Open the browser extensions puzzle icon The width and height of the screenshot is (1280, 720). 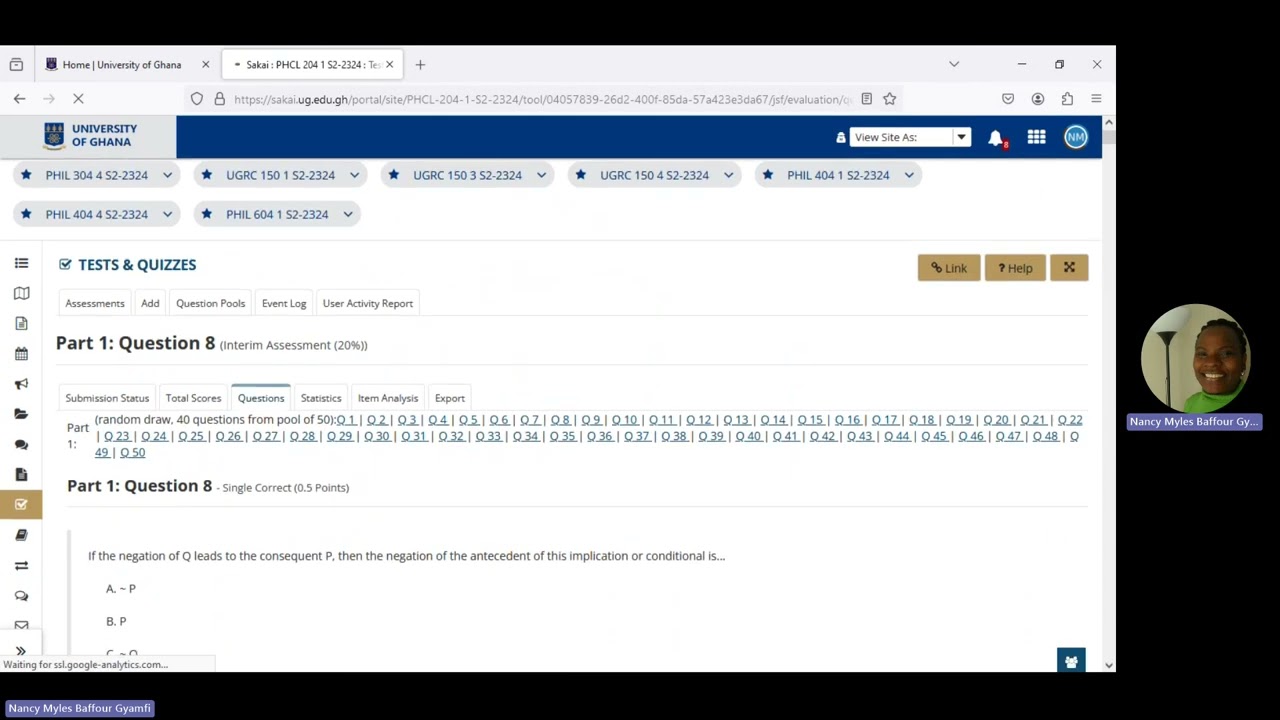(x=1067, y=99)
